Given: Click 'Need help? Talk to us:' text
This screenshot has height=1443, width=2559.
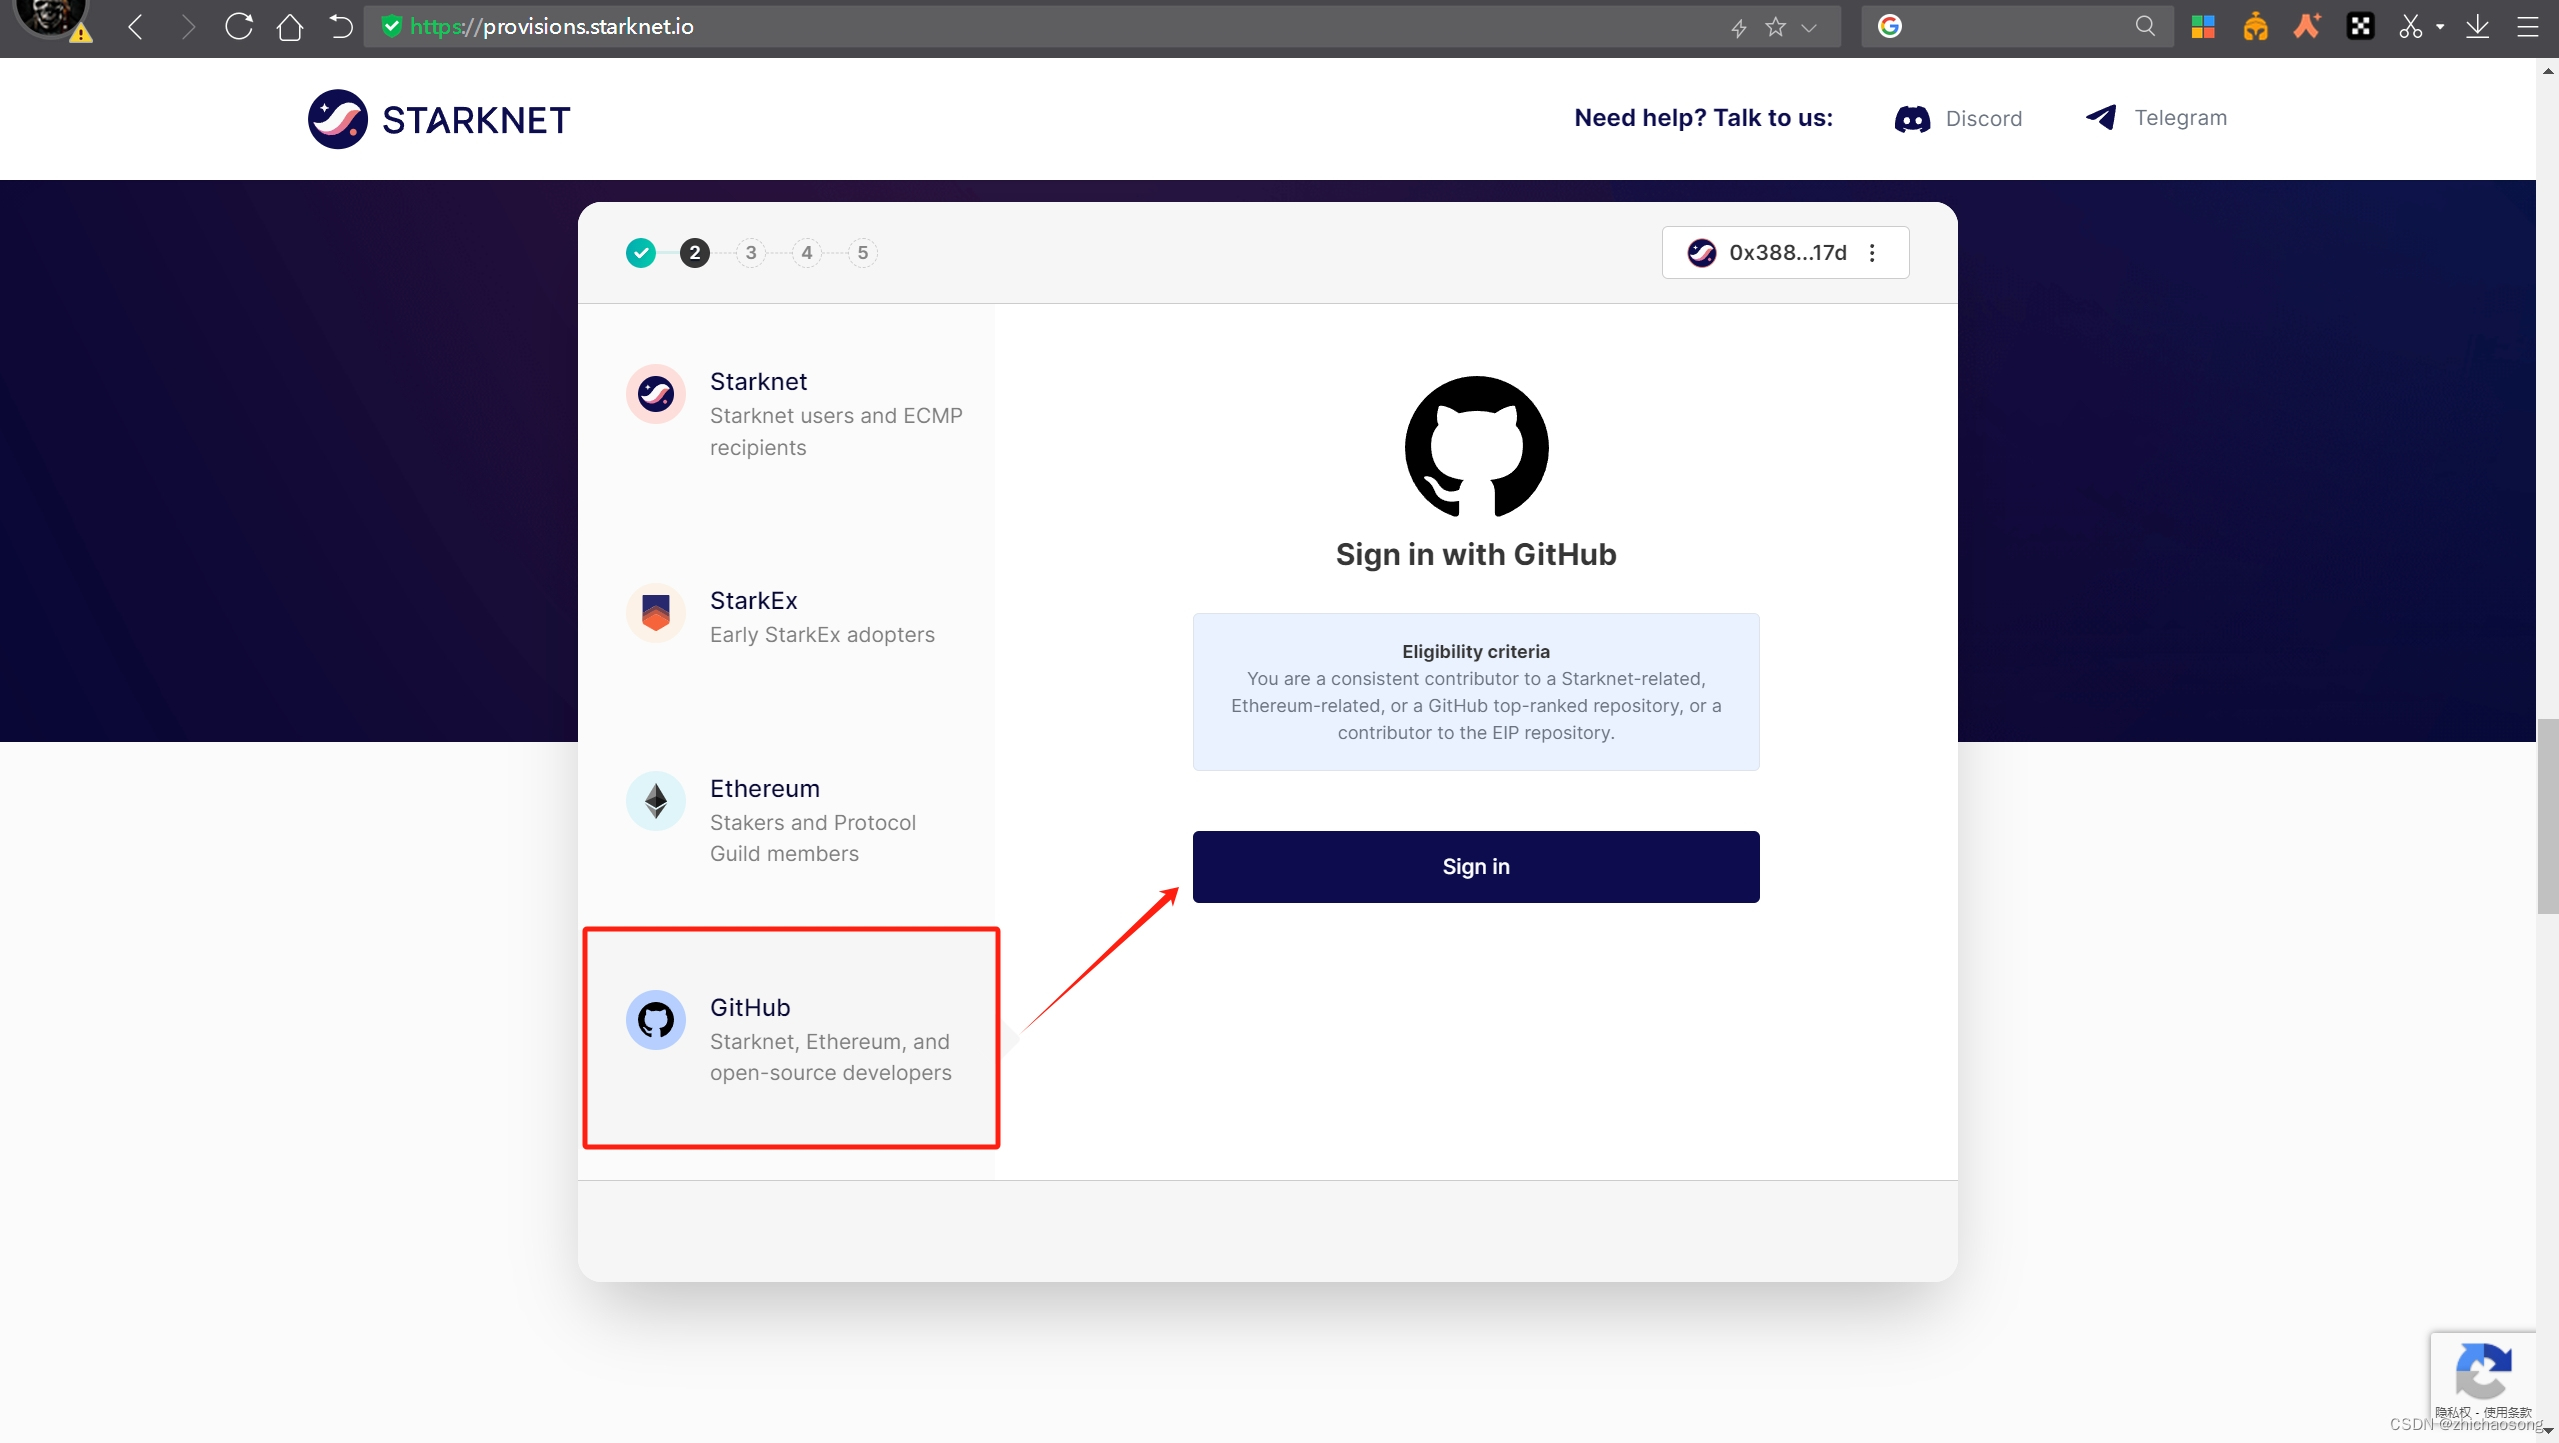Looking at the screenshot, I should [1703, 118].
